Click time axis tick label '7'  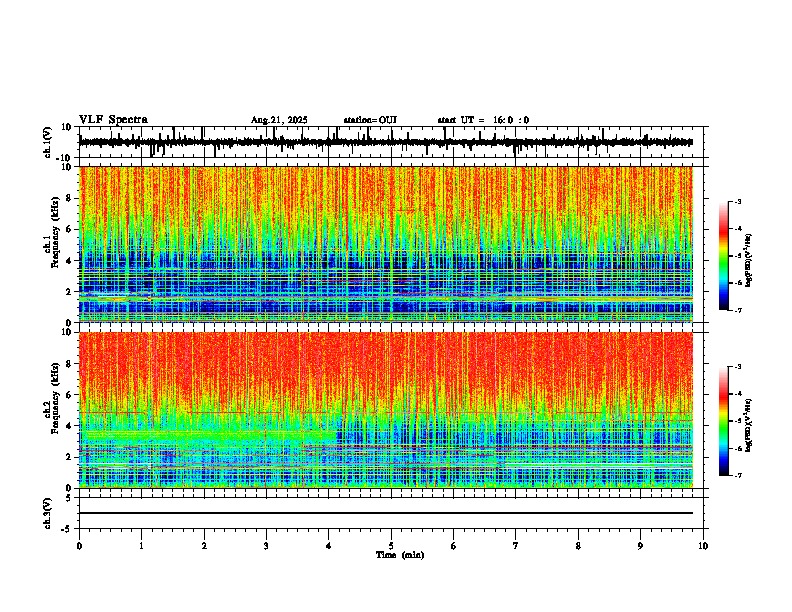pos(516,546)
